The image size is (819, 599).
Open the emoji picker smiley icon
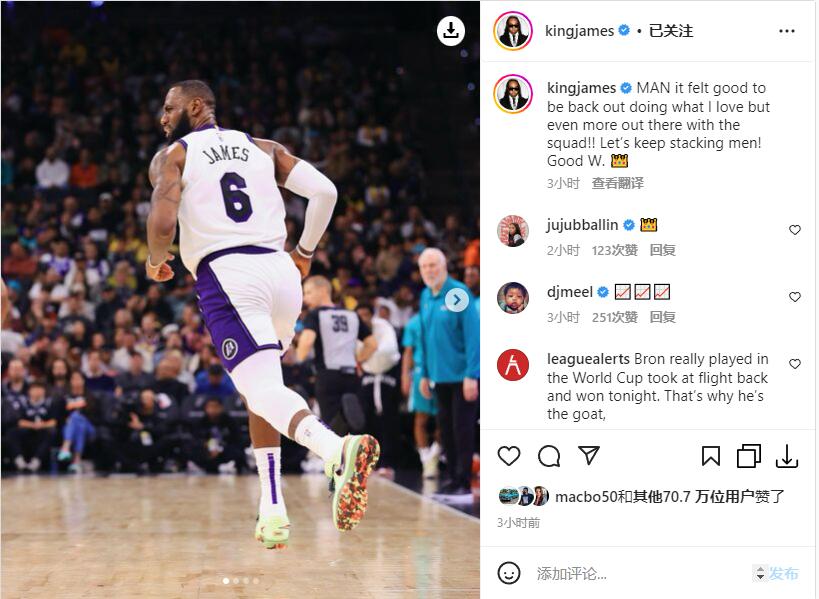click(508, 573)
